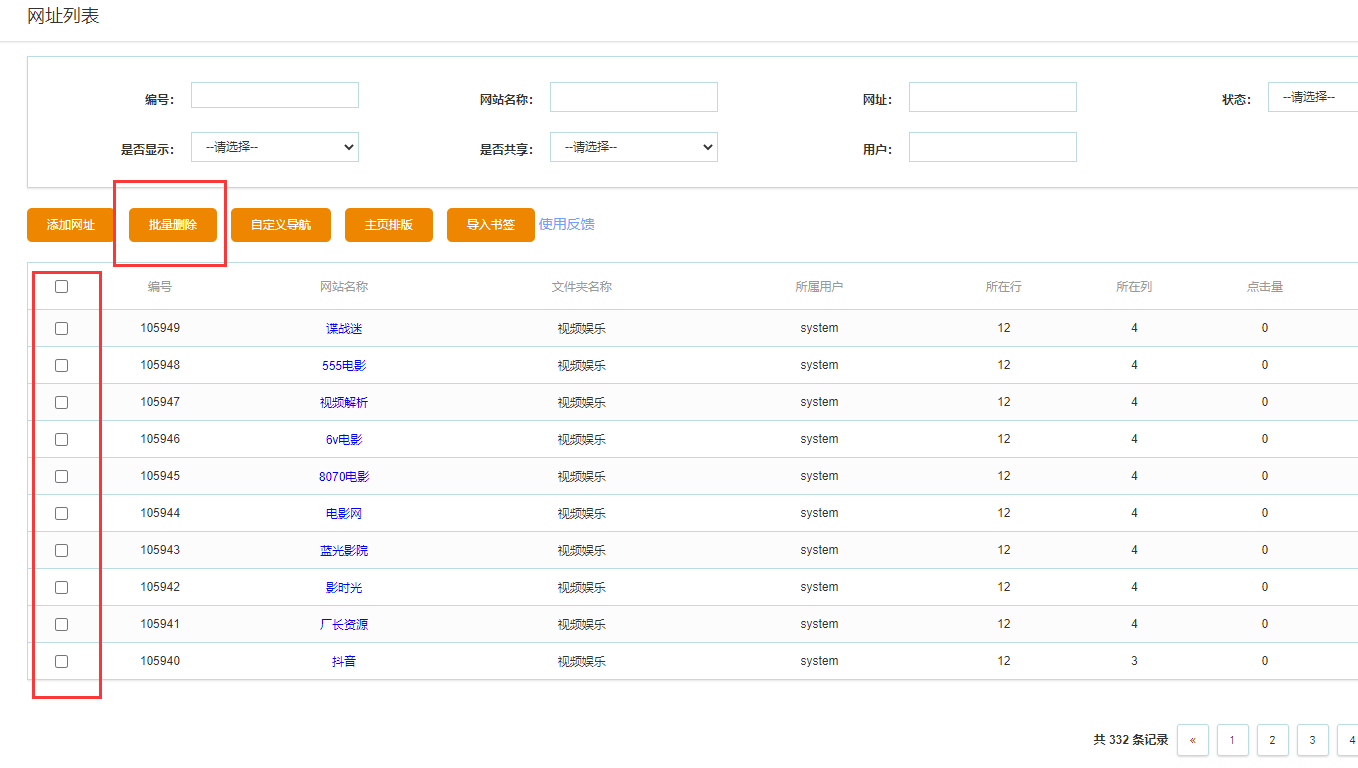Click the 主页排版 button
Viewport: 1358px width, 768px height.
(x=388, y=225)
